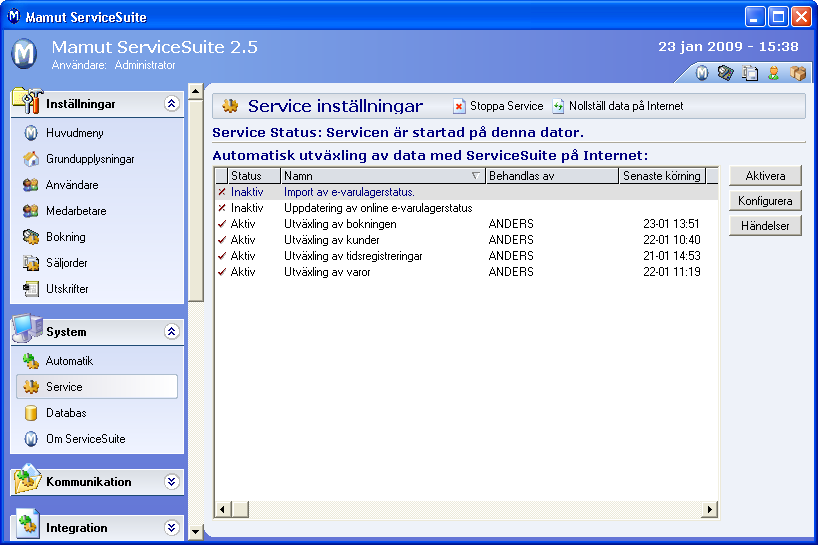This screenshot has height=545, width=818.
Task: Click the red X Stoppa Service icon
Action: (x=459, y=106)
